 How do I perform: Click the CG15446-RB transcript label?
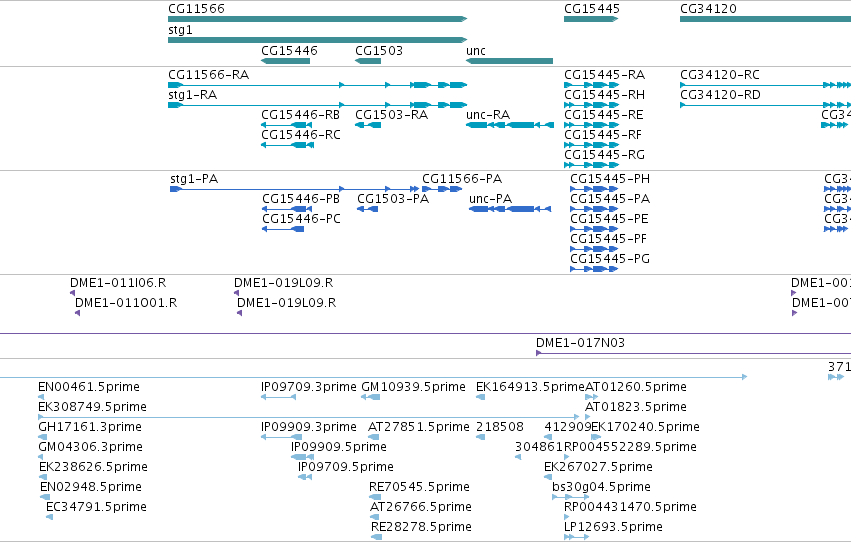pos(300,115)
